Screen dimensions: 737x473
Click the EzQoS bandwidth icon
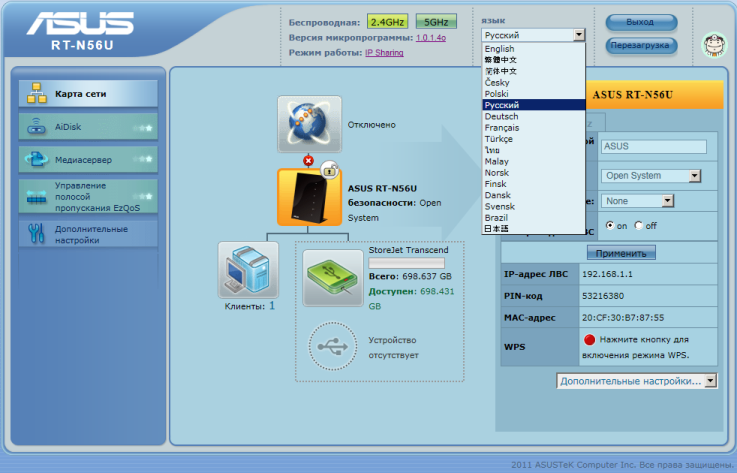coord(37,197)
